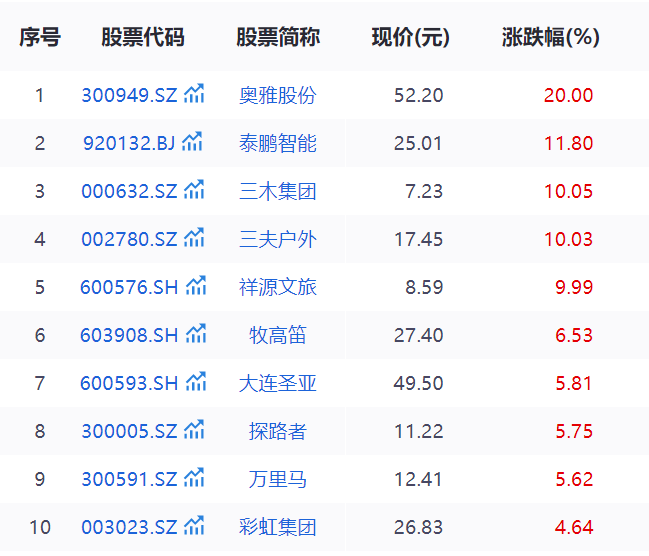Click the 股票代码 column header
The height and width of the screenshot is (556, 649).
[143, 38]
